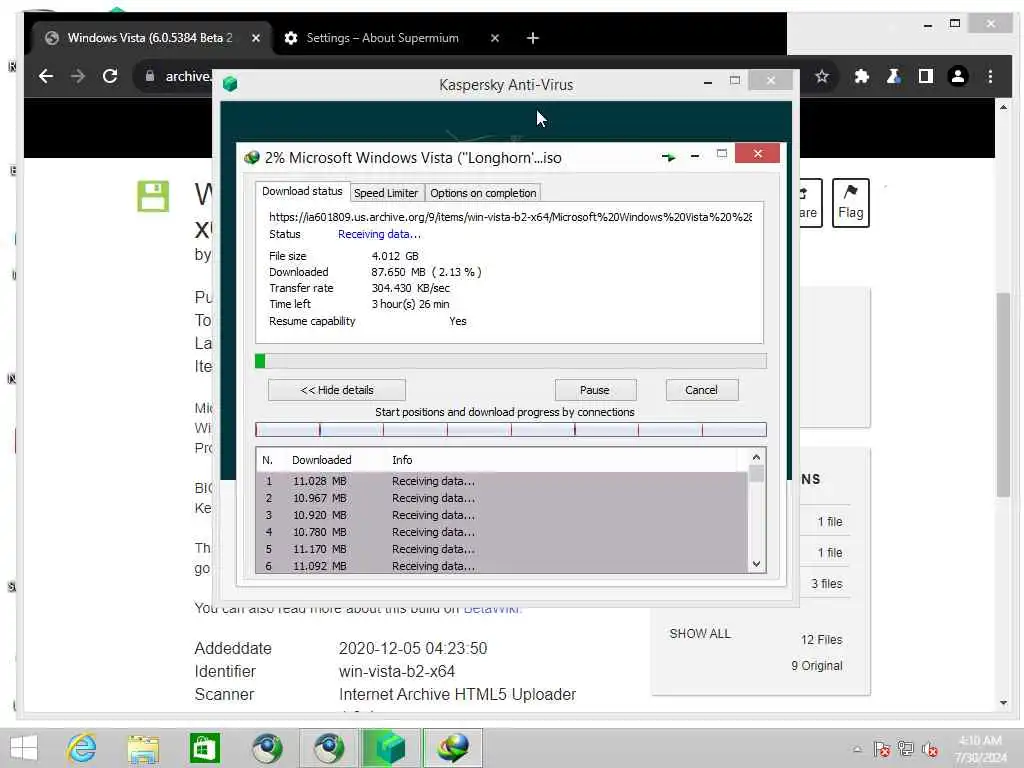Open the browser extensions puzzle icon
The width and height of the screenshot is (1024, 768).
[x=861, y=76]
